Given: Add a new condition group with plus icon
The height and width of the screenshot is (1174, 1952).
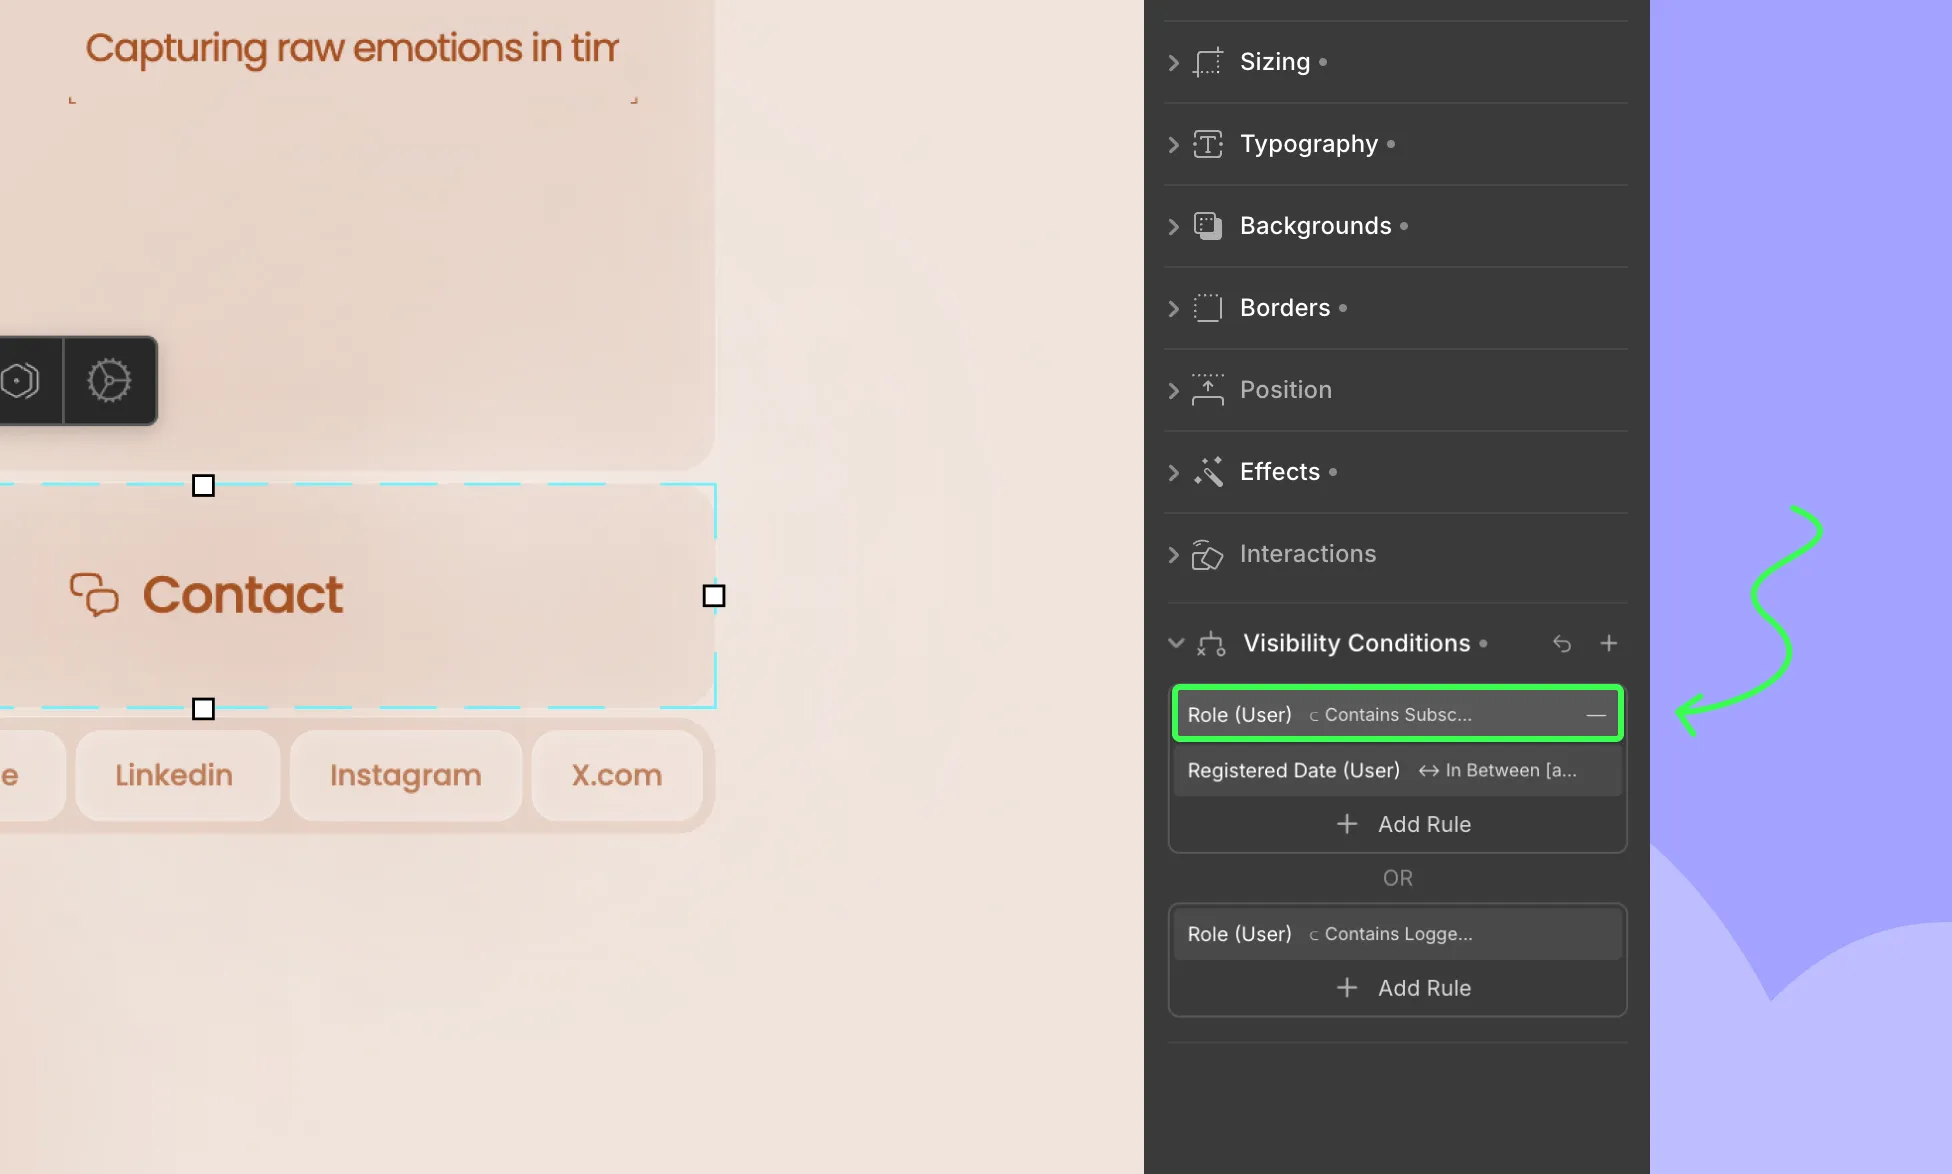Looking at the screenshot, I should 1609,643.
